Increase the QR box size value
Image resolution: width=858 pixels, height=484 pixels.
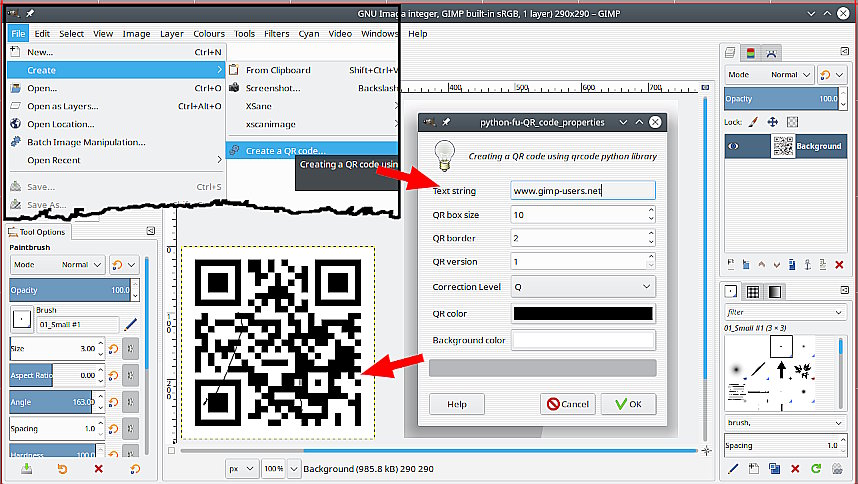[651, 210]
